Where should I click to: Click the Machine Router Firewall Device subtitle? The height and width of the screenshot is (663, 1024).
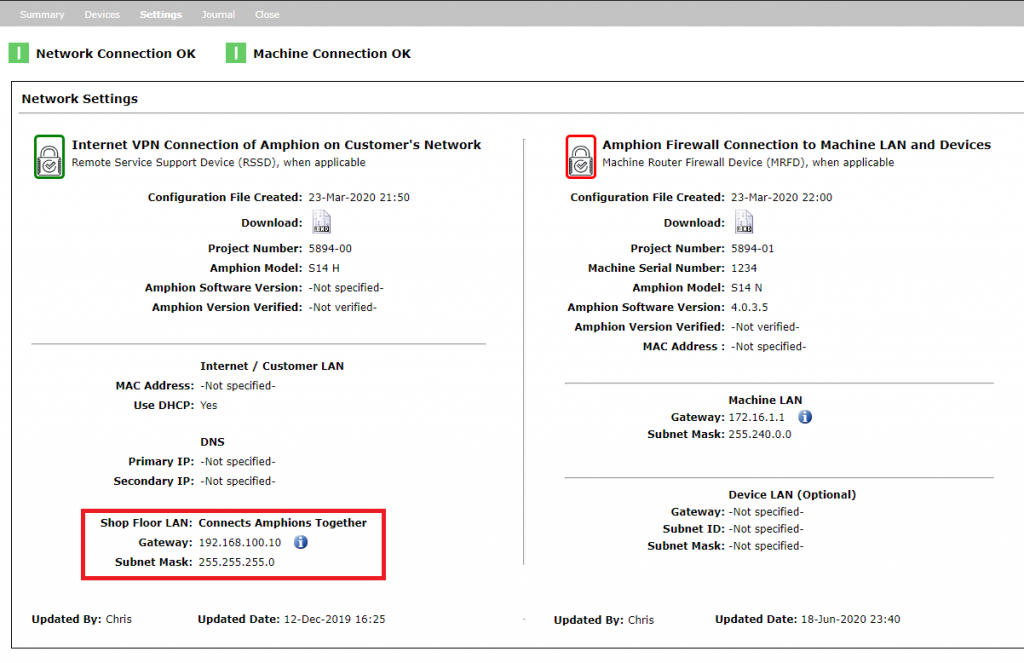coord(748,162)
